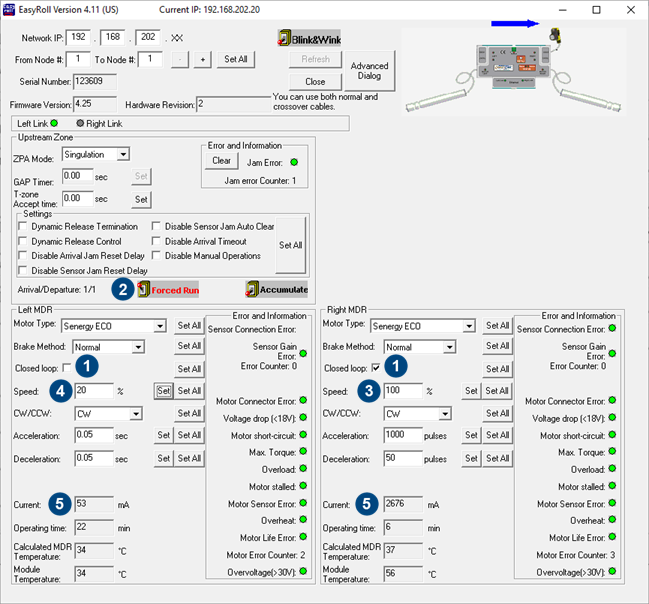Viewport: 649px width, 604px height.
Task: Click Left MDR Overload indicator
Action: coord(303,469)
